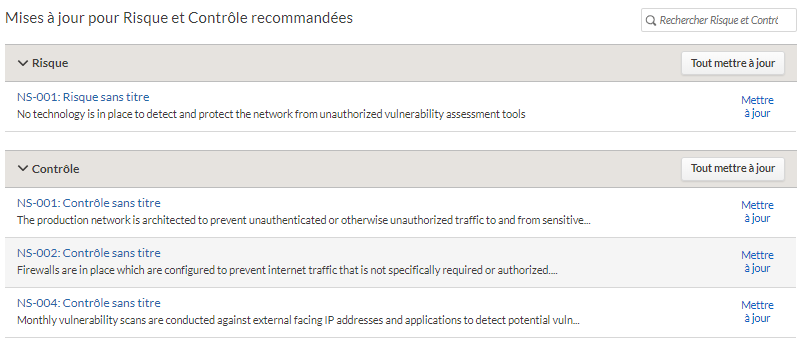Screen dimensions: 800x360
Task: Click Mettre à jour for NS-001 risk
Action: [x=757, y=107]
